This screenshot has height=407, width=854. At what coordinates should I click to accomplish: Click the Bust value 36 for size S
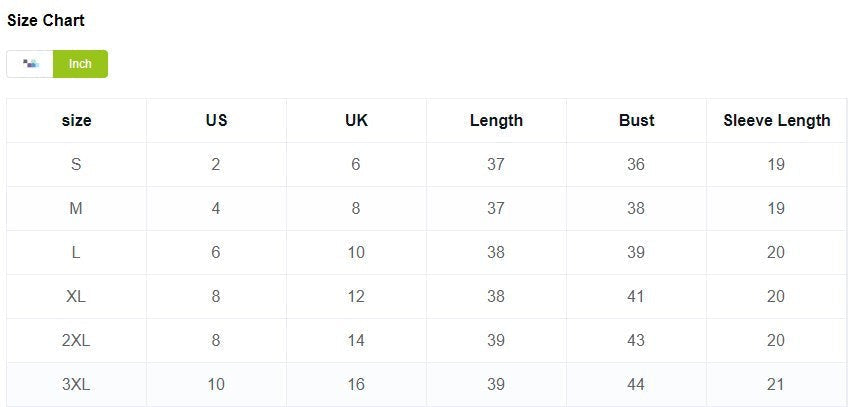[636, 164]
